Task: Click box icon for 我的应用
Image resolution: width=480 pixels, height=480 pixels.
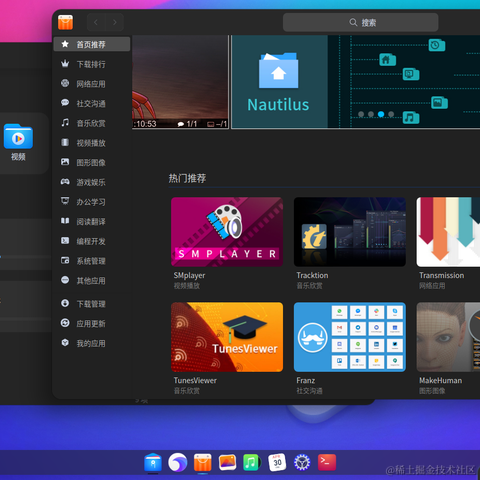Action: 65,343
